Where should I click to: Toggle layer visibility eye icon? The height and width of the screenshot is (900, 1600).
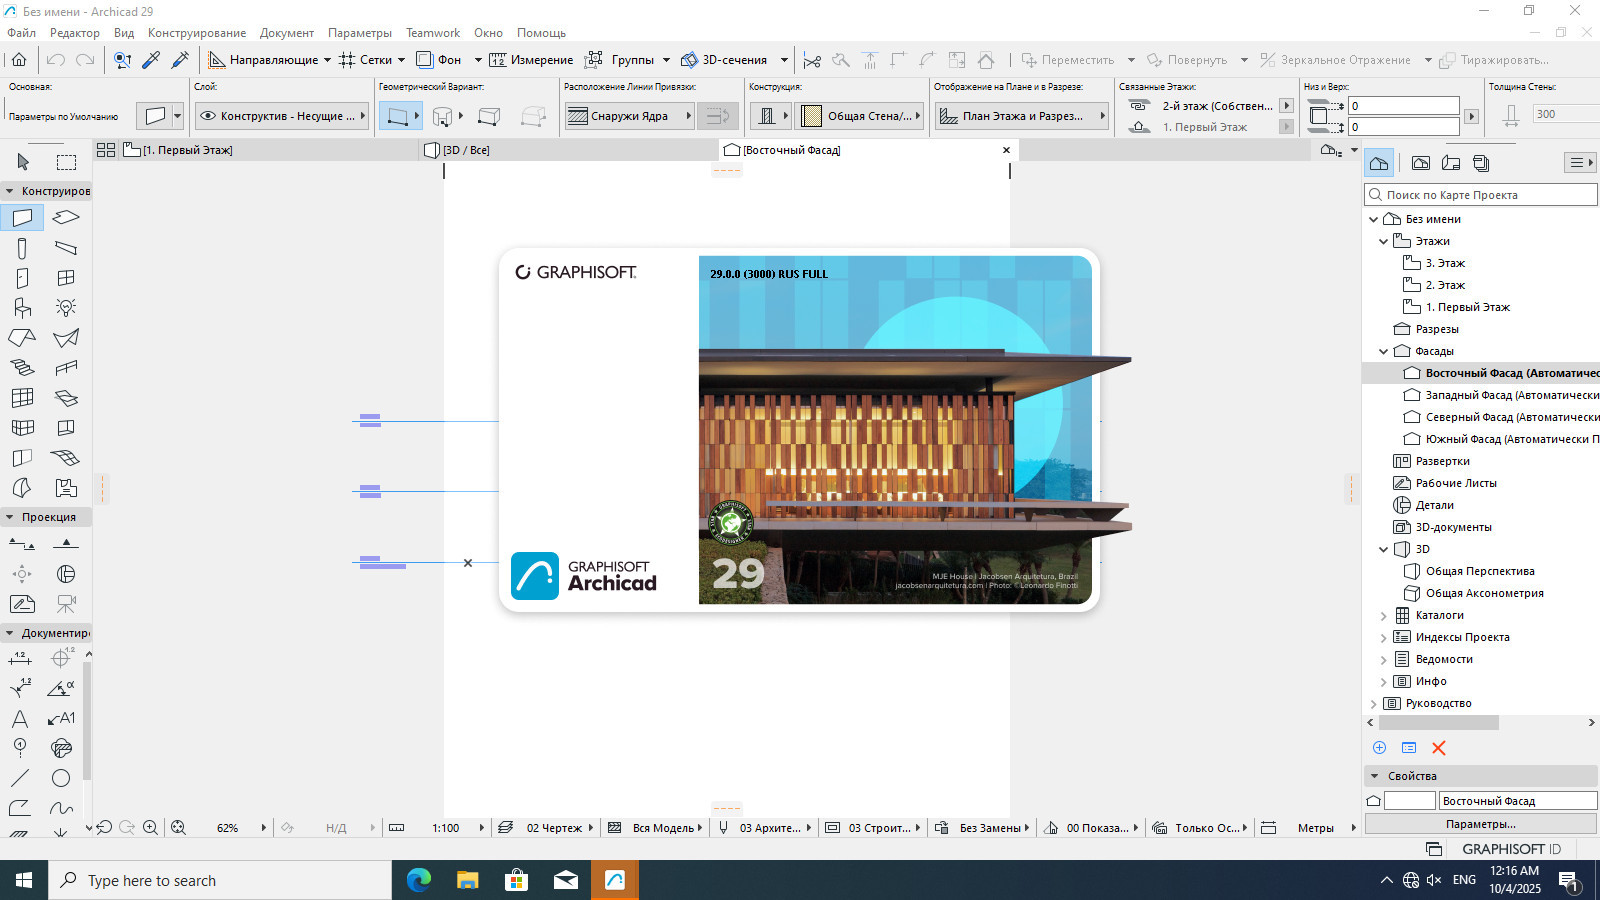(208, 116)
